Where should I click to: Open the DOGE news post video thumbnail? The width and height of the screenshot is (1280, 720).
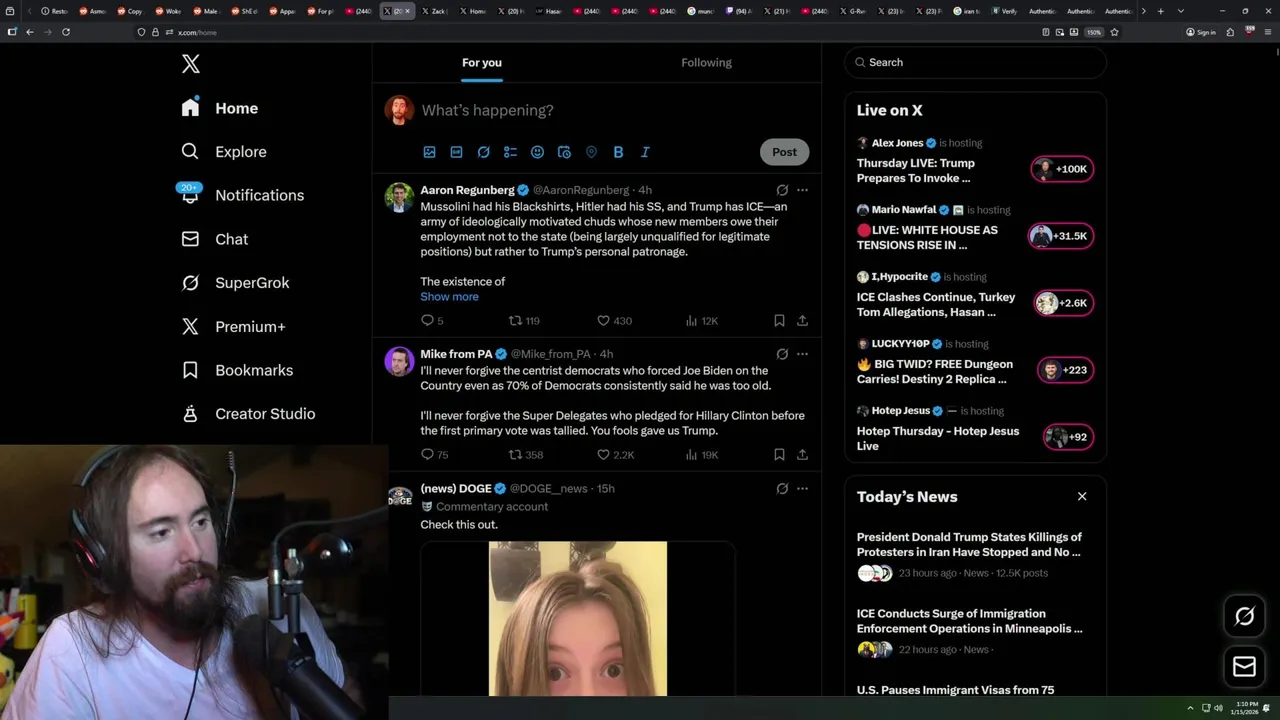tap(578, 619)
